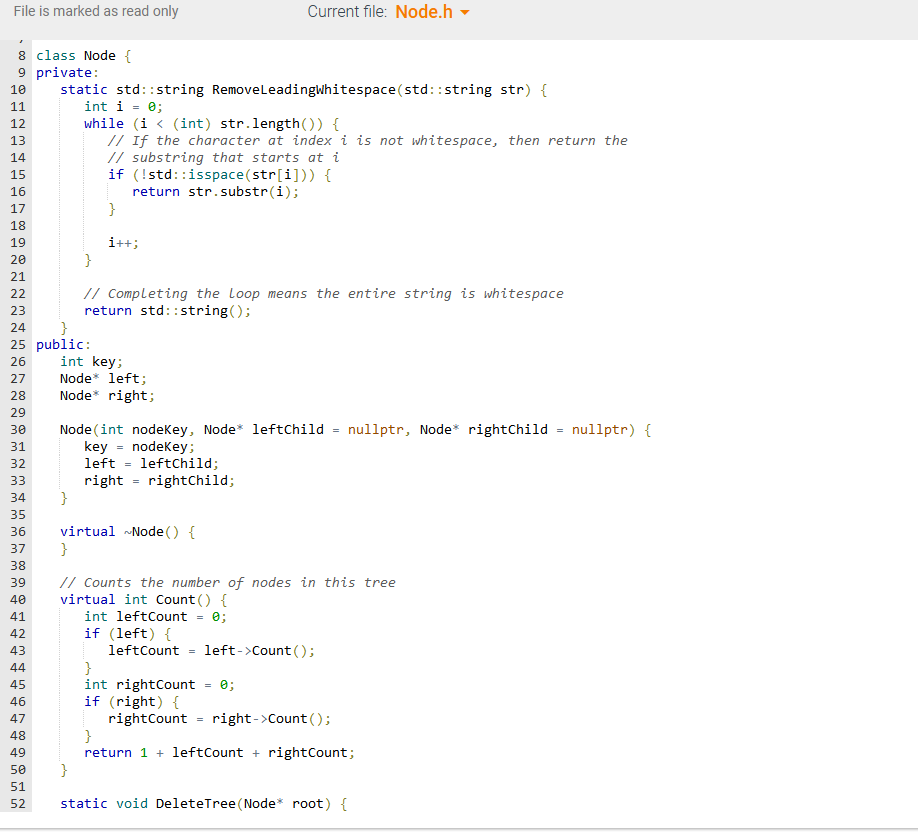The image size is (918, 832).
Task: Click line number 52 in the gutter
Action: pos(18,803)
